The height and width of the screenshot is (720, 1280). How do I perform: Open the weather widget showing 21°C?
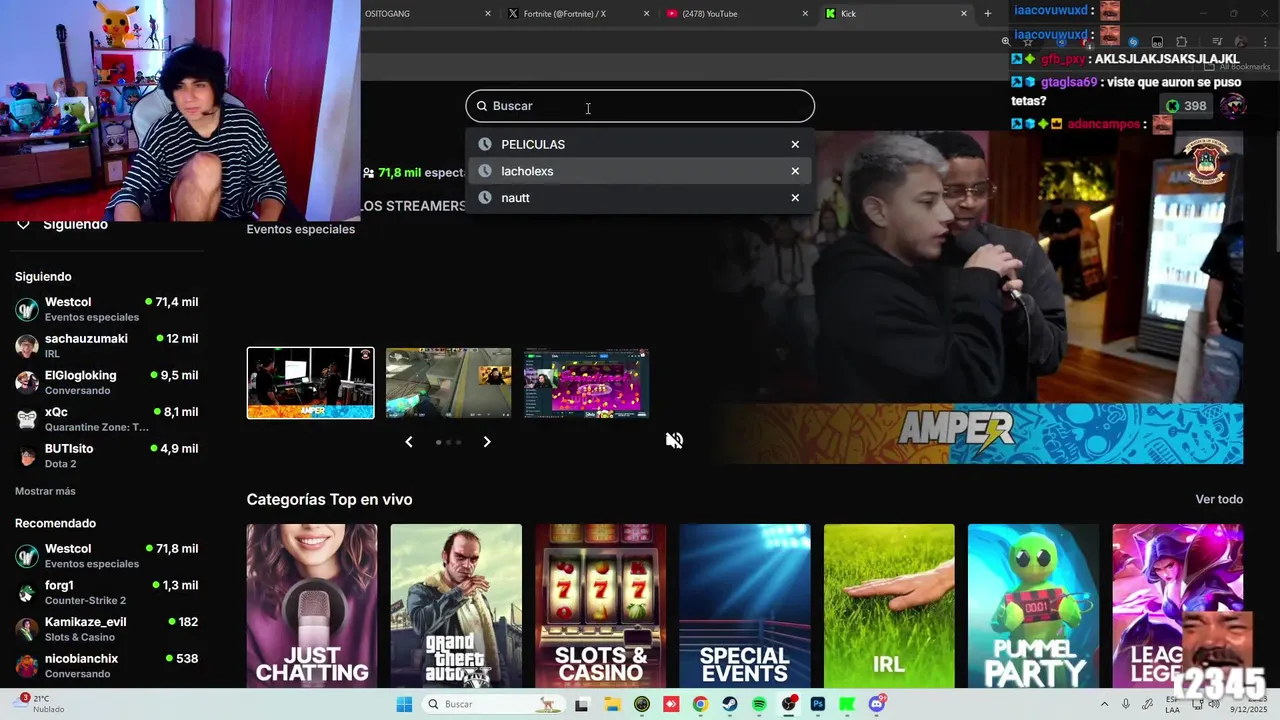40,704
